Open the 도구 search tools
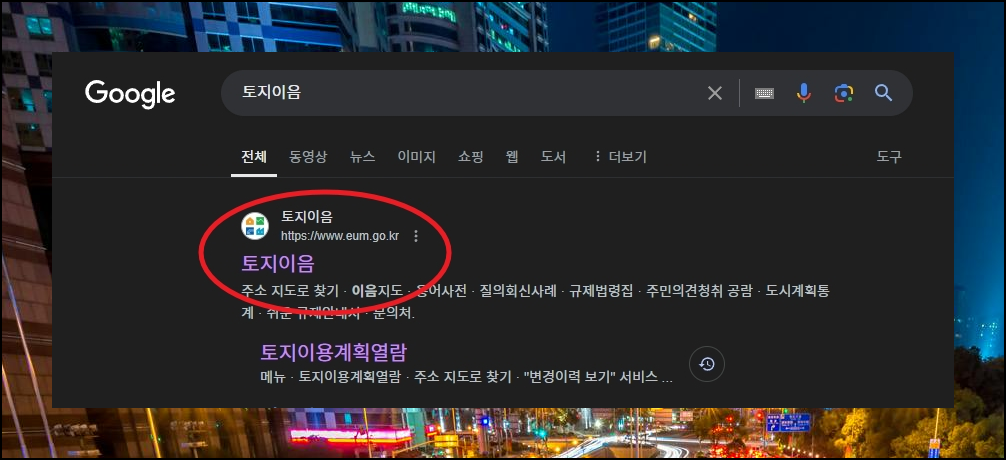Screen dimensions: 1006x460 click(889, 157)
